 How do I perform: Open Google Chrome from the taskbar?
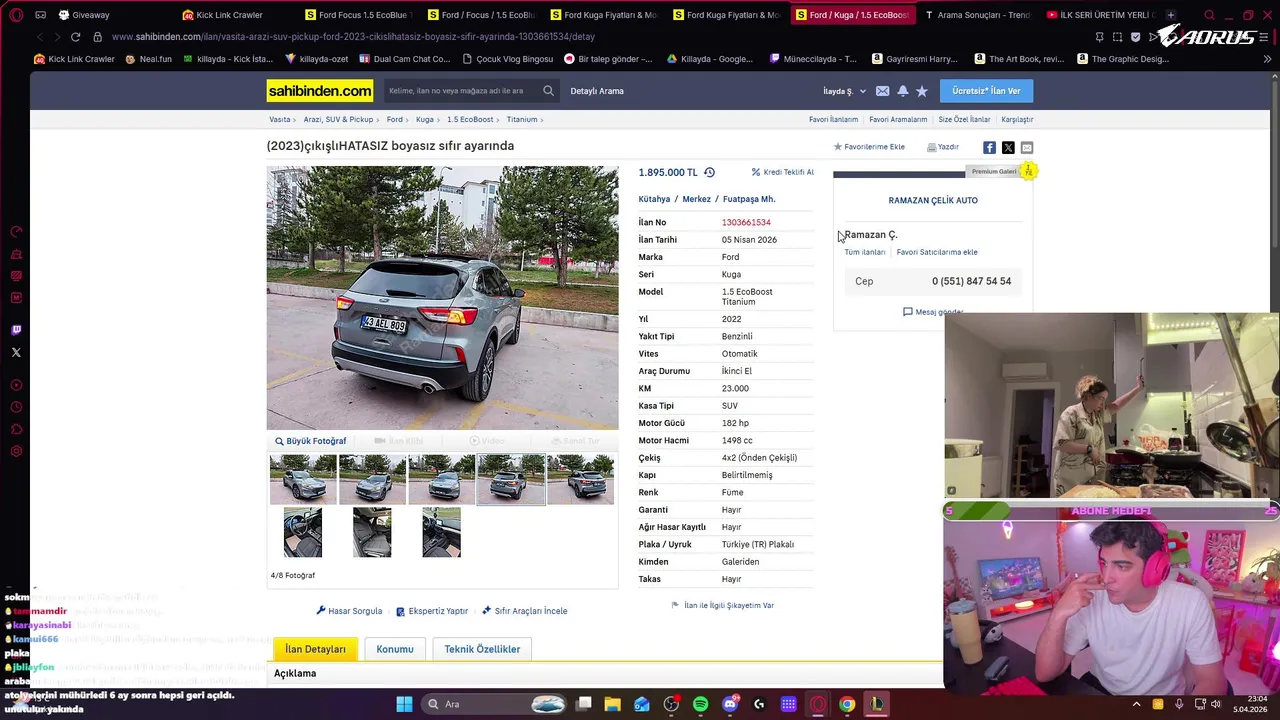click(847, 704)
